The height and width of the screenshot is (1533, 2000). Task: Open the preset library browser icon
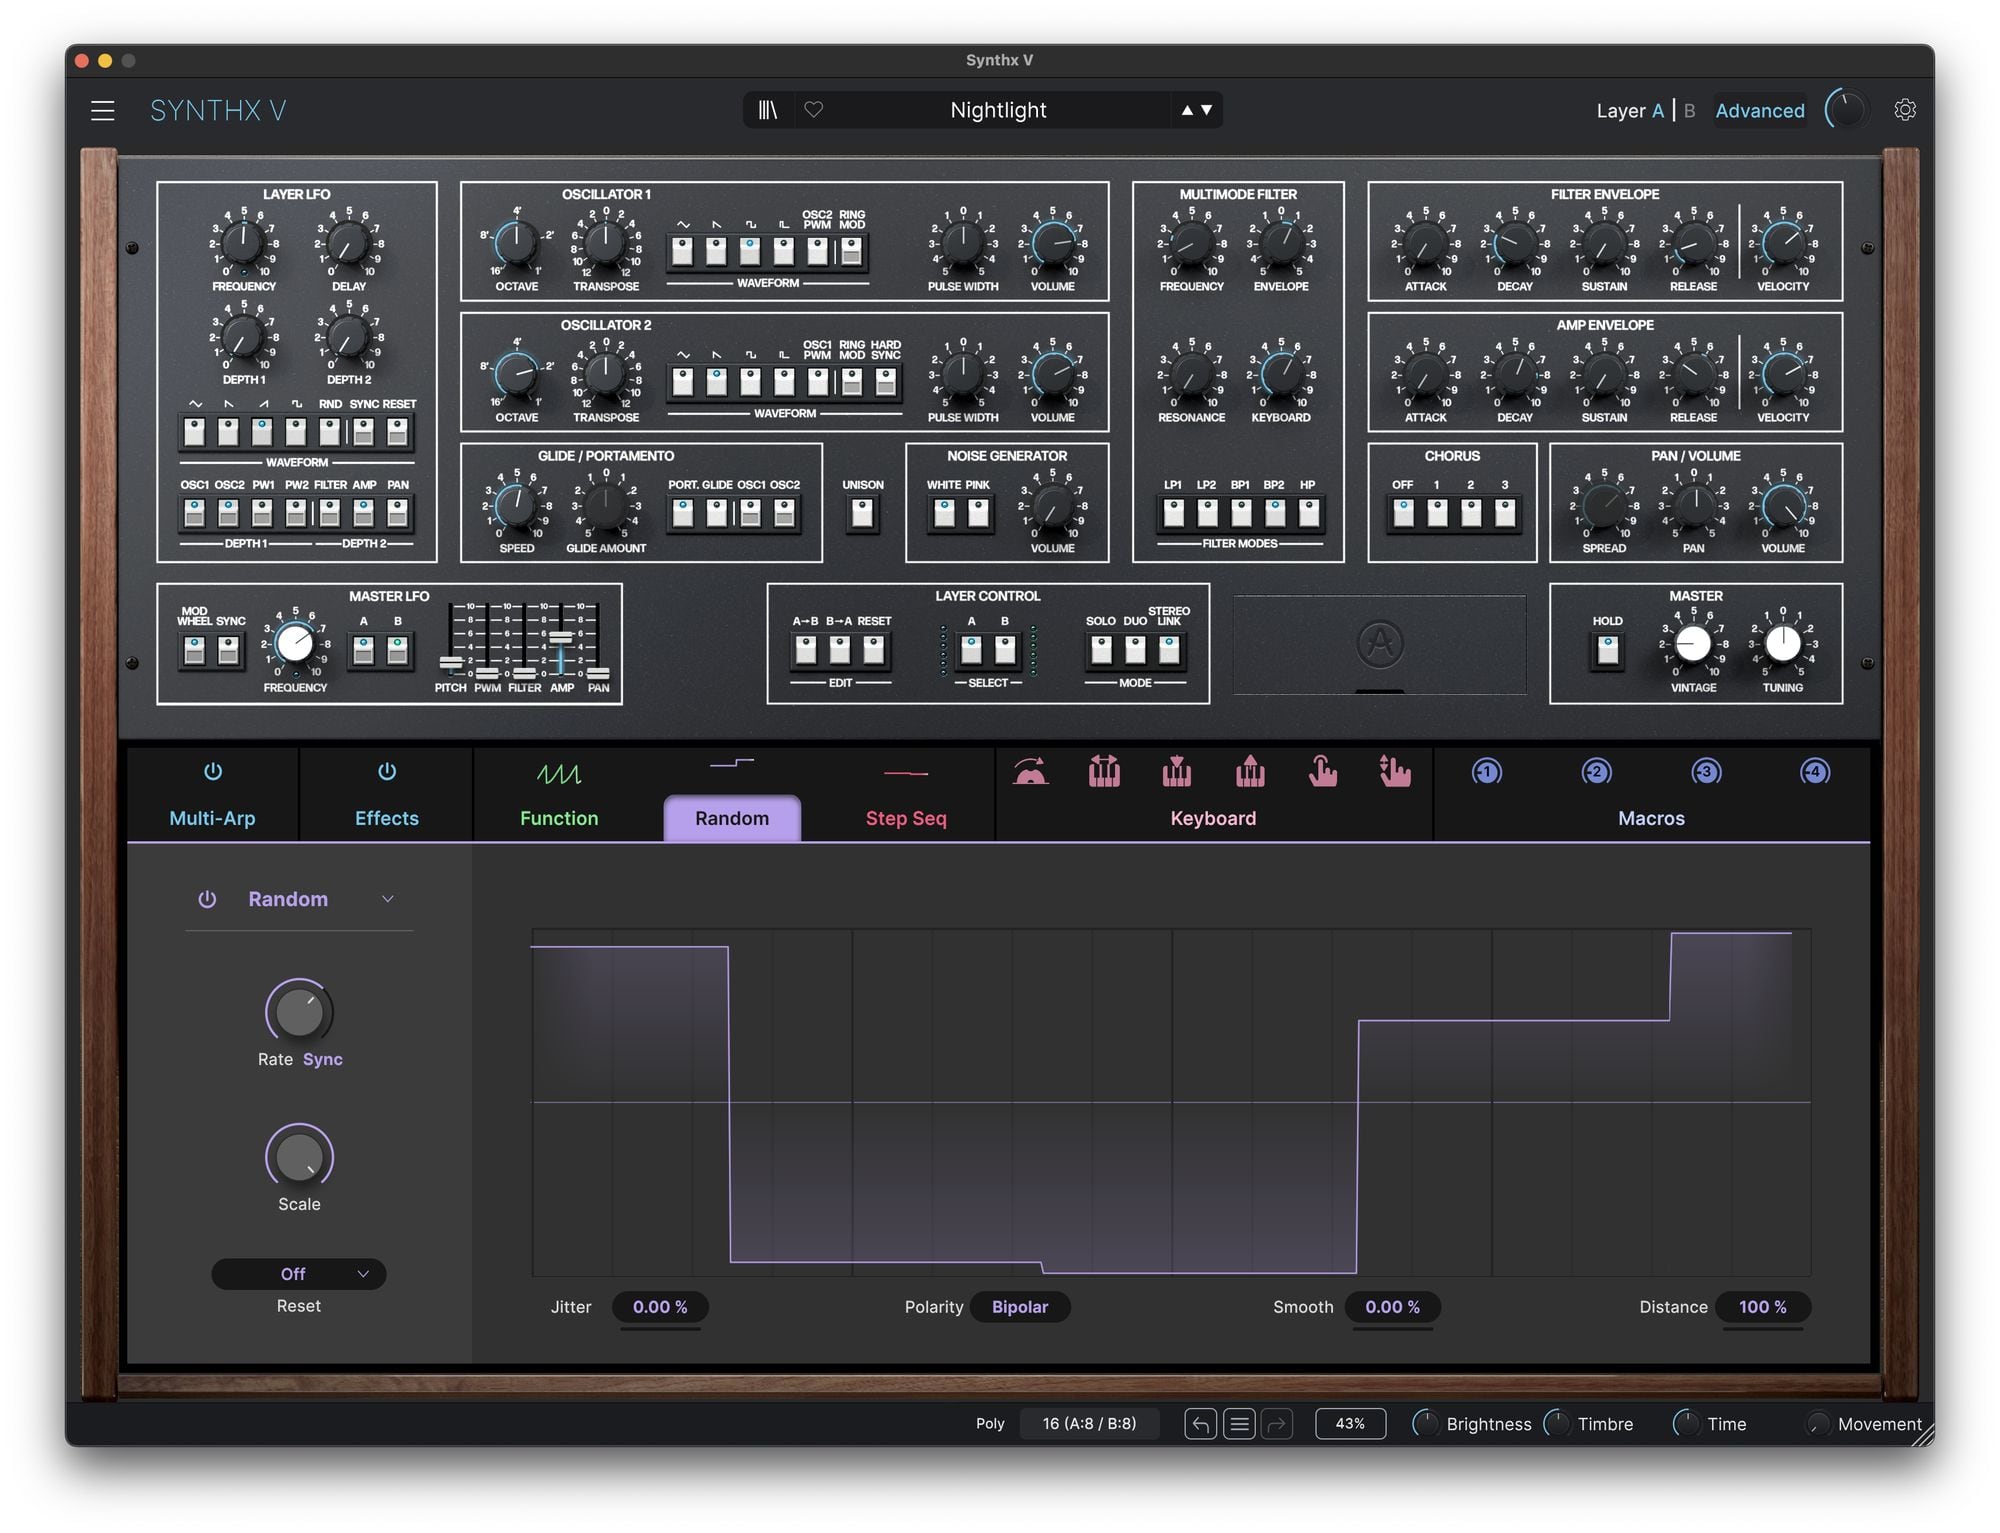pos(767,110)
